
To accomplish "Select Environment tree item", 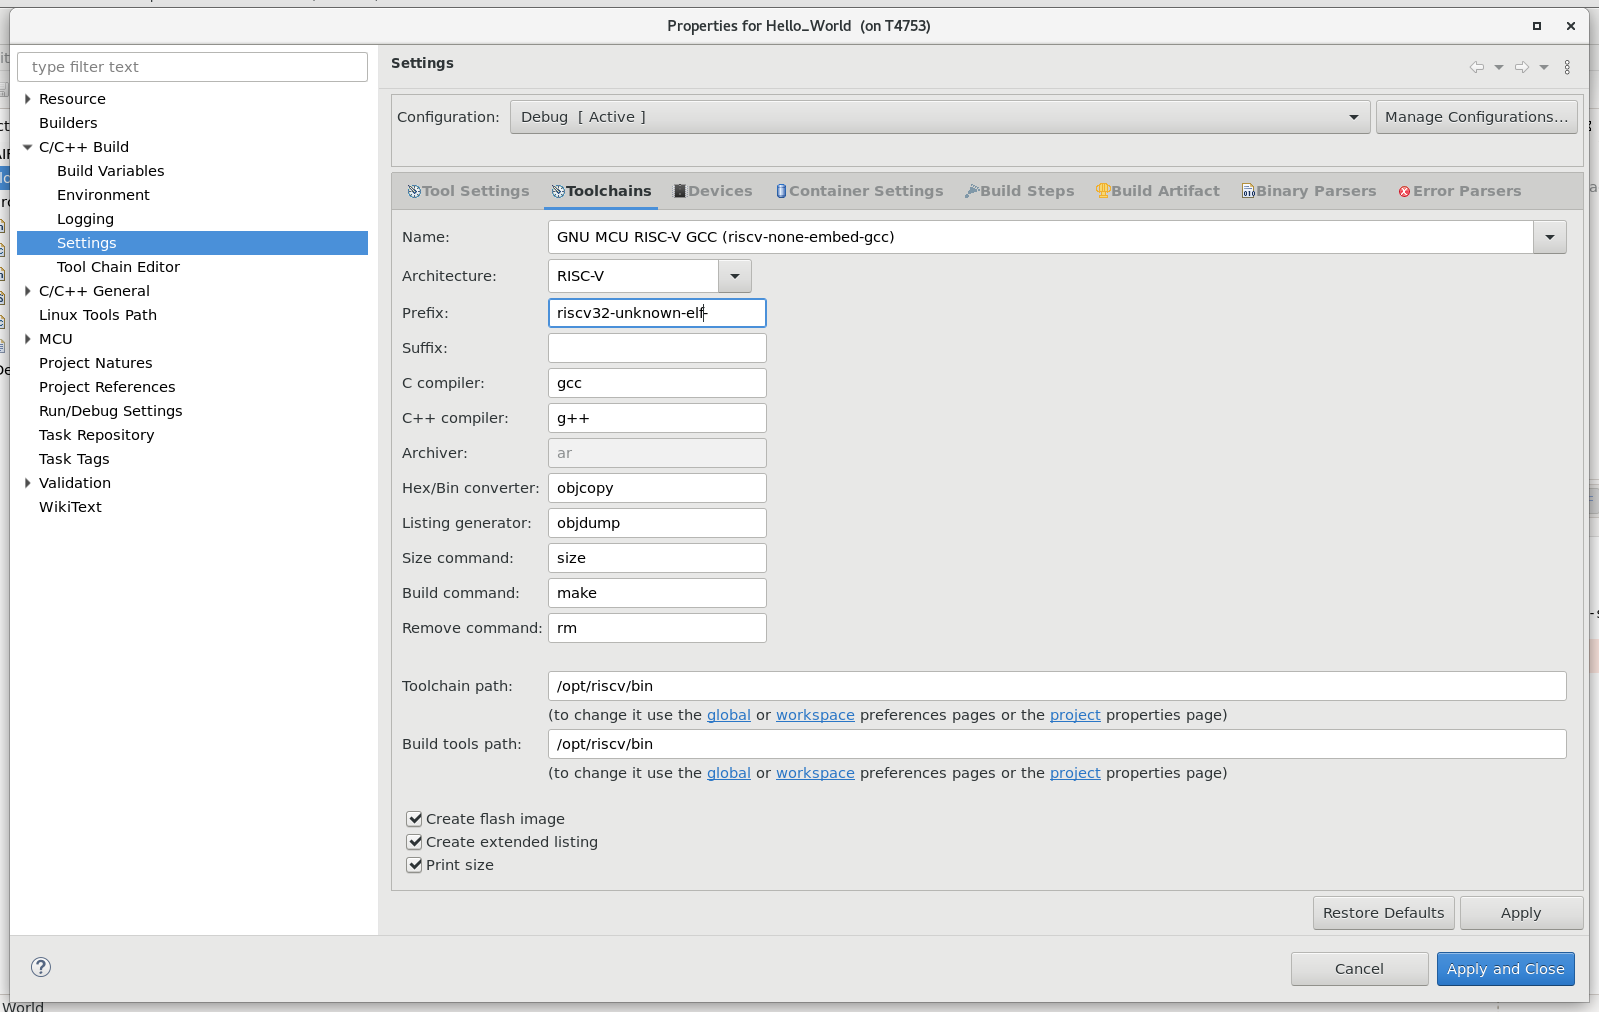I will click(103, 195).
